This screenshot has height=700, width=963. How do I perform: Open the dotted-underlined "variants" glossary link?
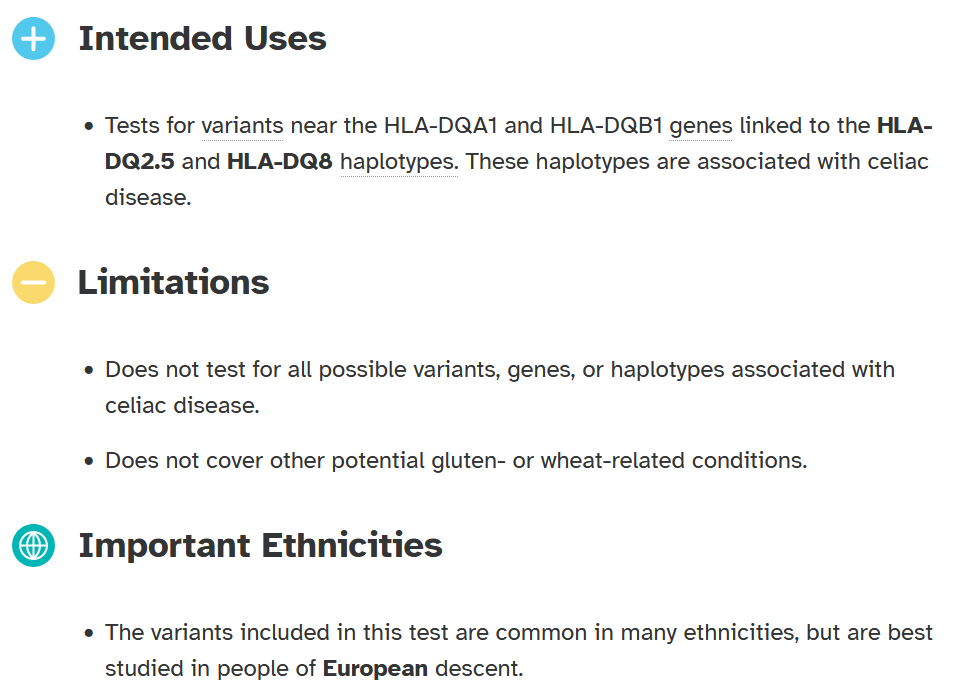[x=242, y=127]
